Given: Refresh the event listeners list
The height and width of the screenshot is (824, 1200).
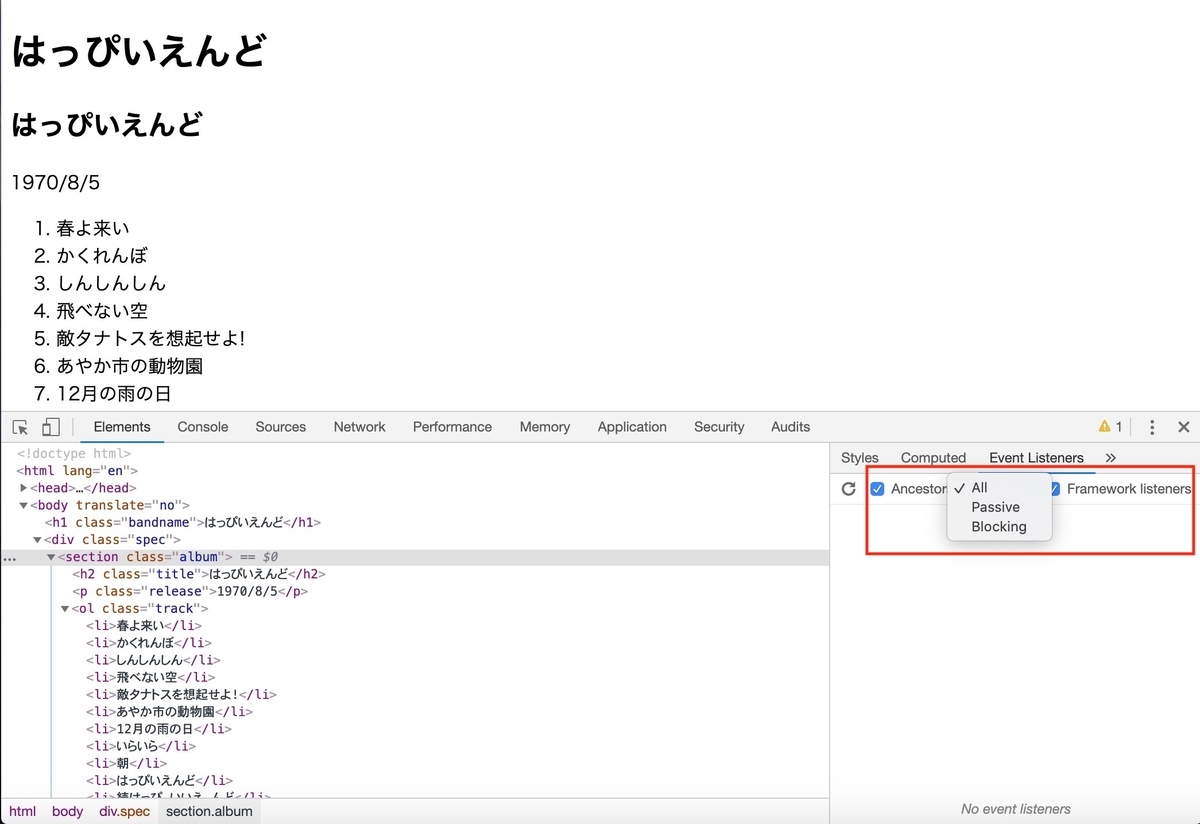Looking at the screenshot, I should tap(849, 489).
